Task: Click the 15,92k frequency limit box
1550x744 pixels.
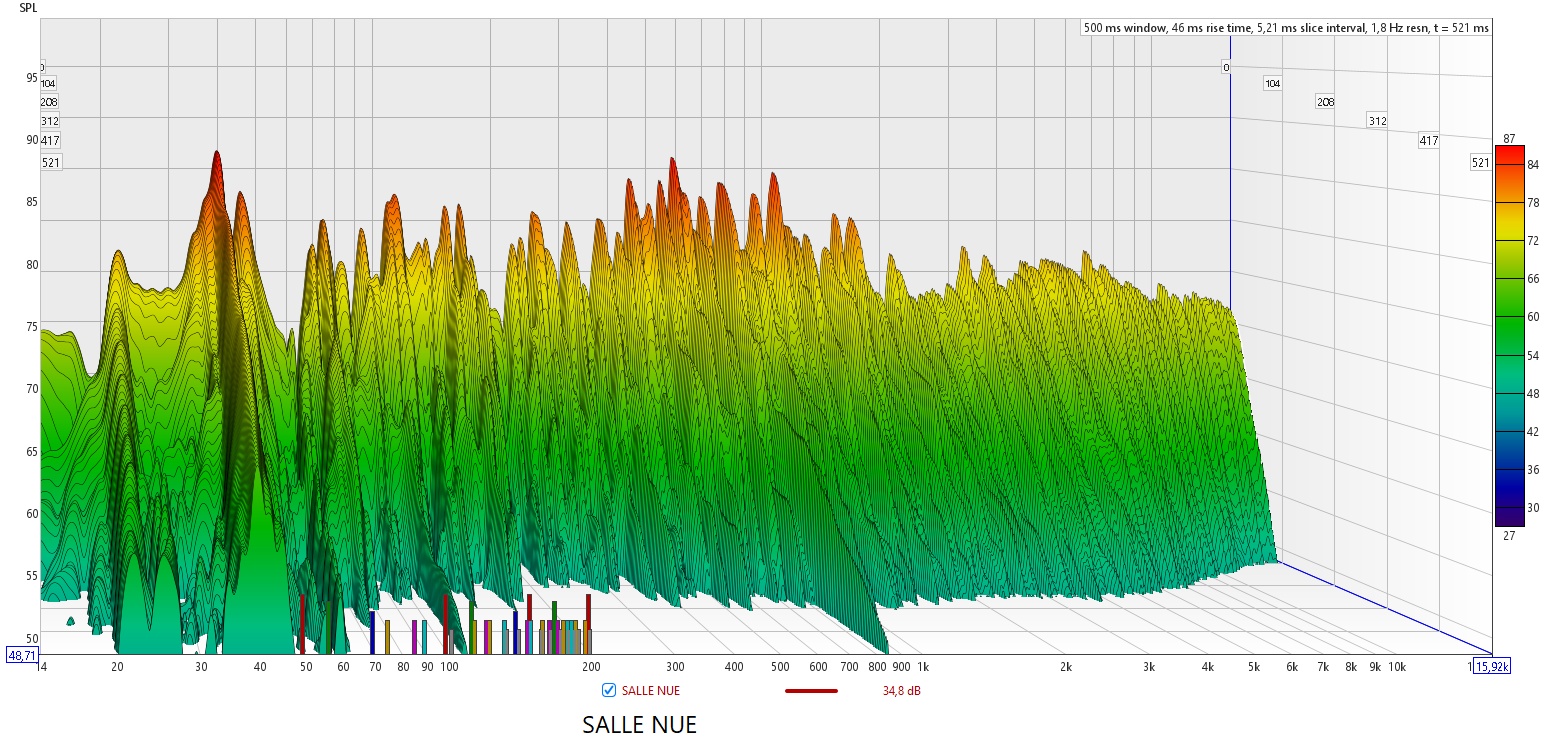Action: [x=1491, y=666]
